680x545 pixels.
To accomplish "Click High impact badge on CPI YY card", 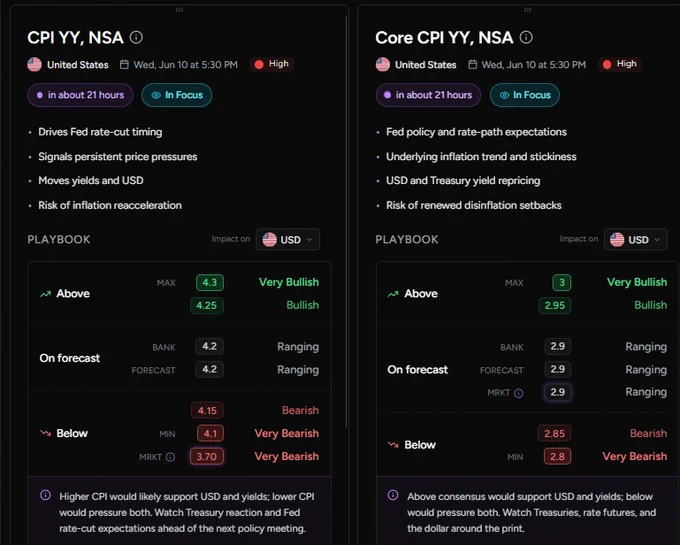I will pyautogui.click(x=272, y=64).
